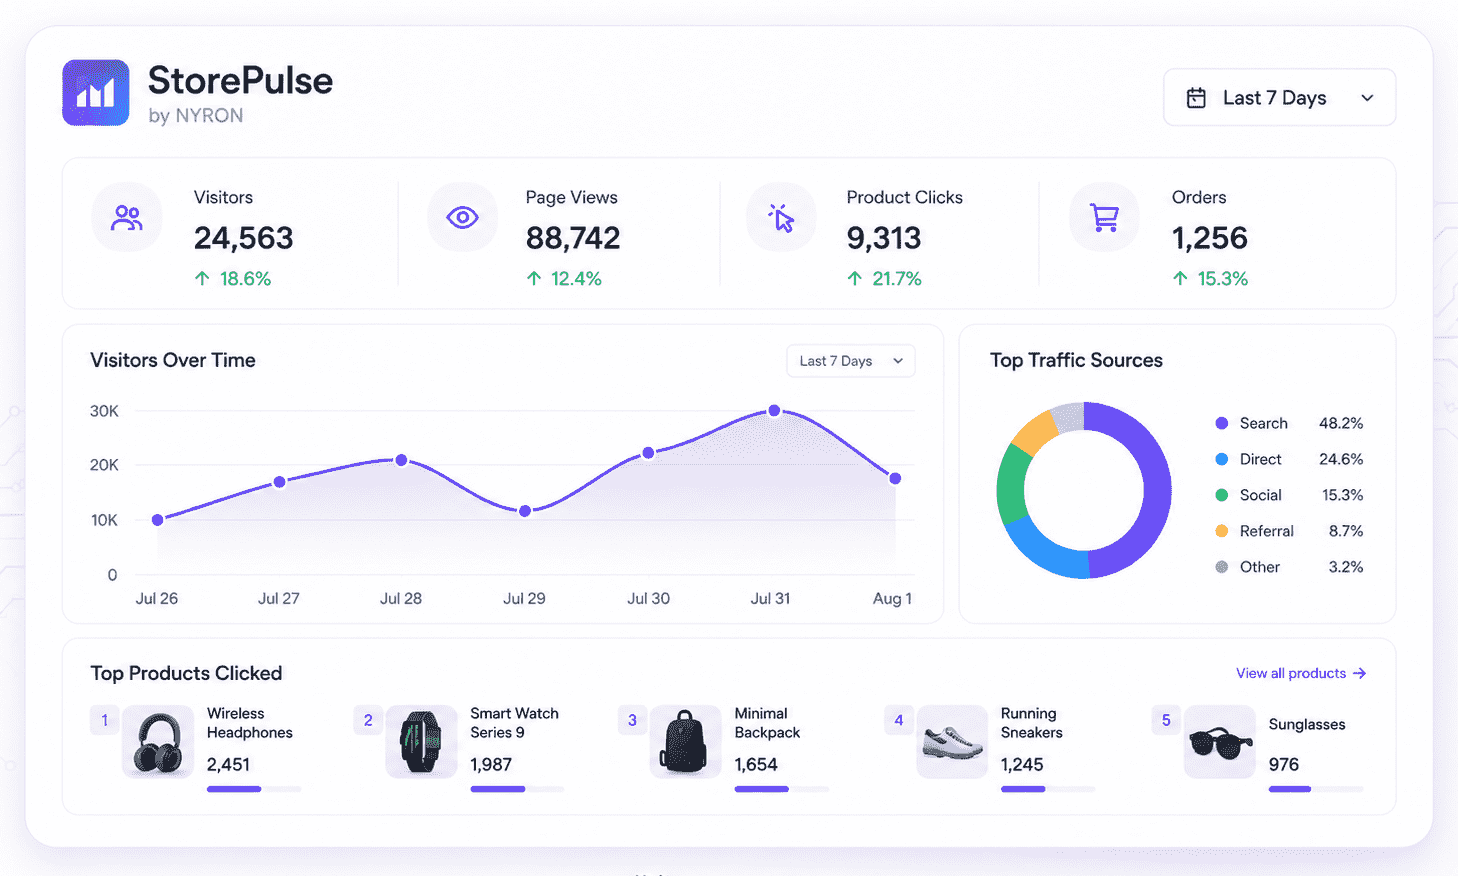Image resolution: width=1458 pixels, height=876 pixels.
Task: Click the Jul 31 peak point on chart
Action: 774,411
